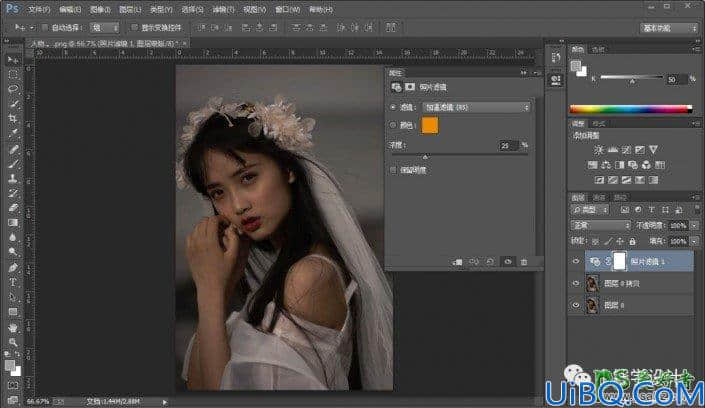This screenshot has height=408, width=705.
Task: Enable the 显示变换控件 checkbox
Action: pyautogui.click(x=134, y=27)
